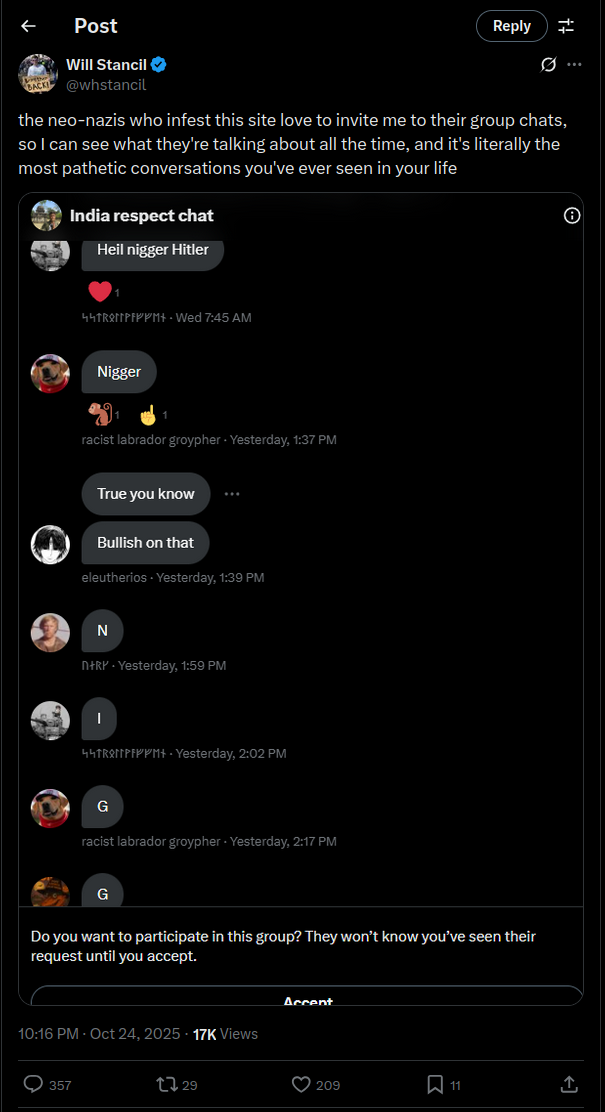Open reply filter settings icon
This screenshot has width=605, height=1112.
coord(566,26)
